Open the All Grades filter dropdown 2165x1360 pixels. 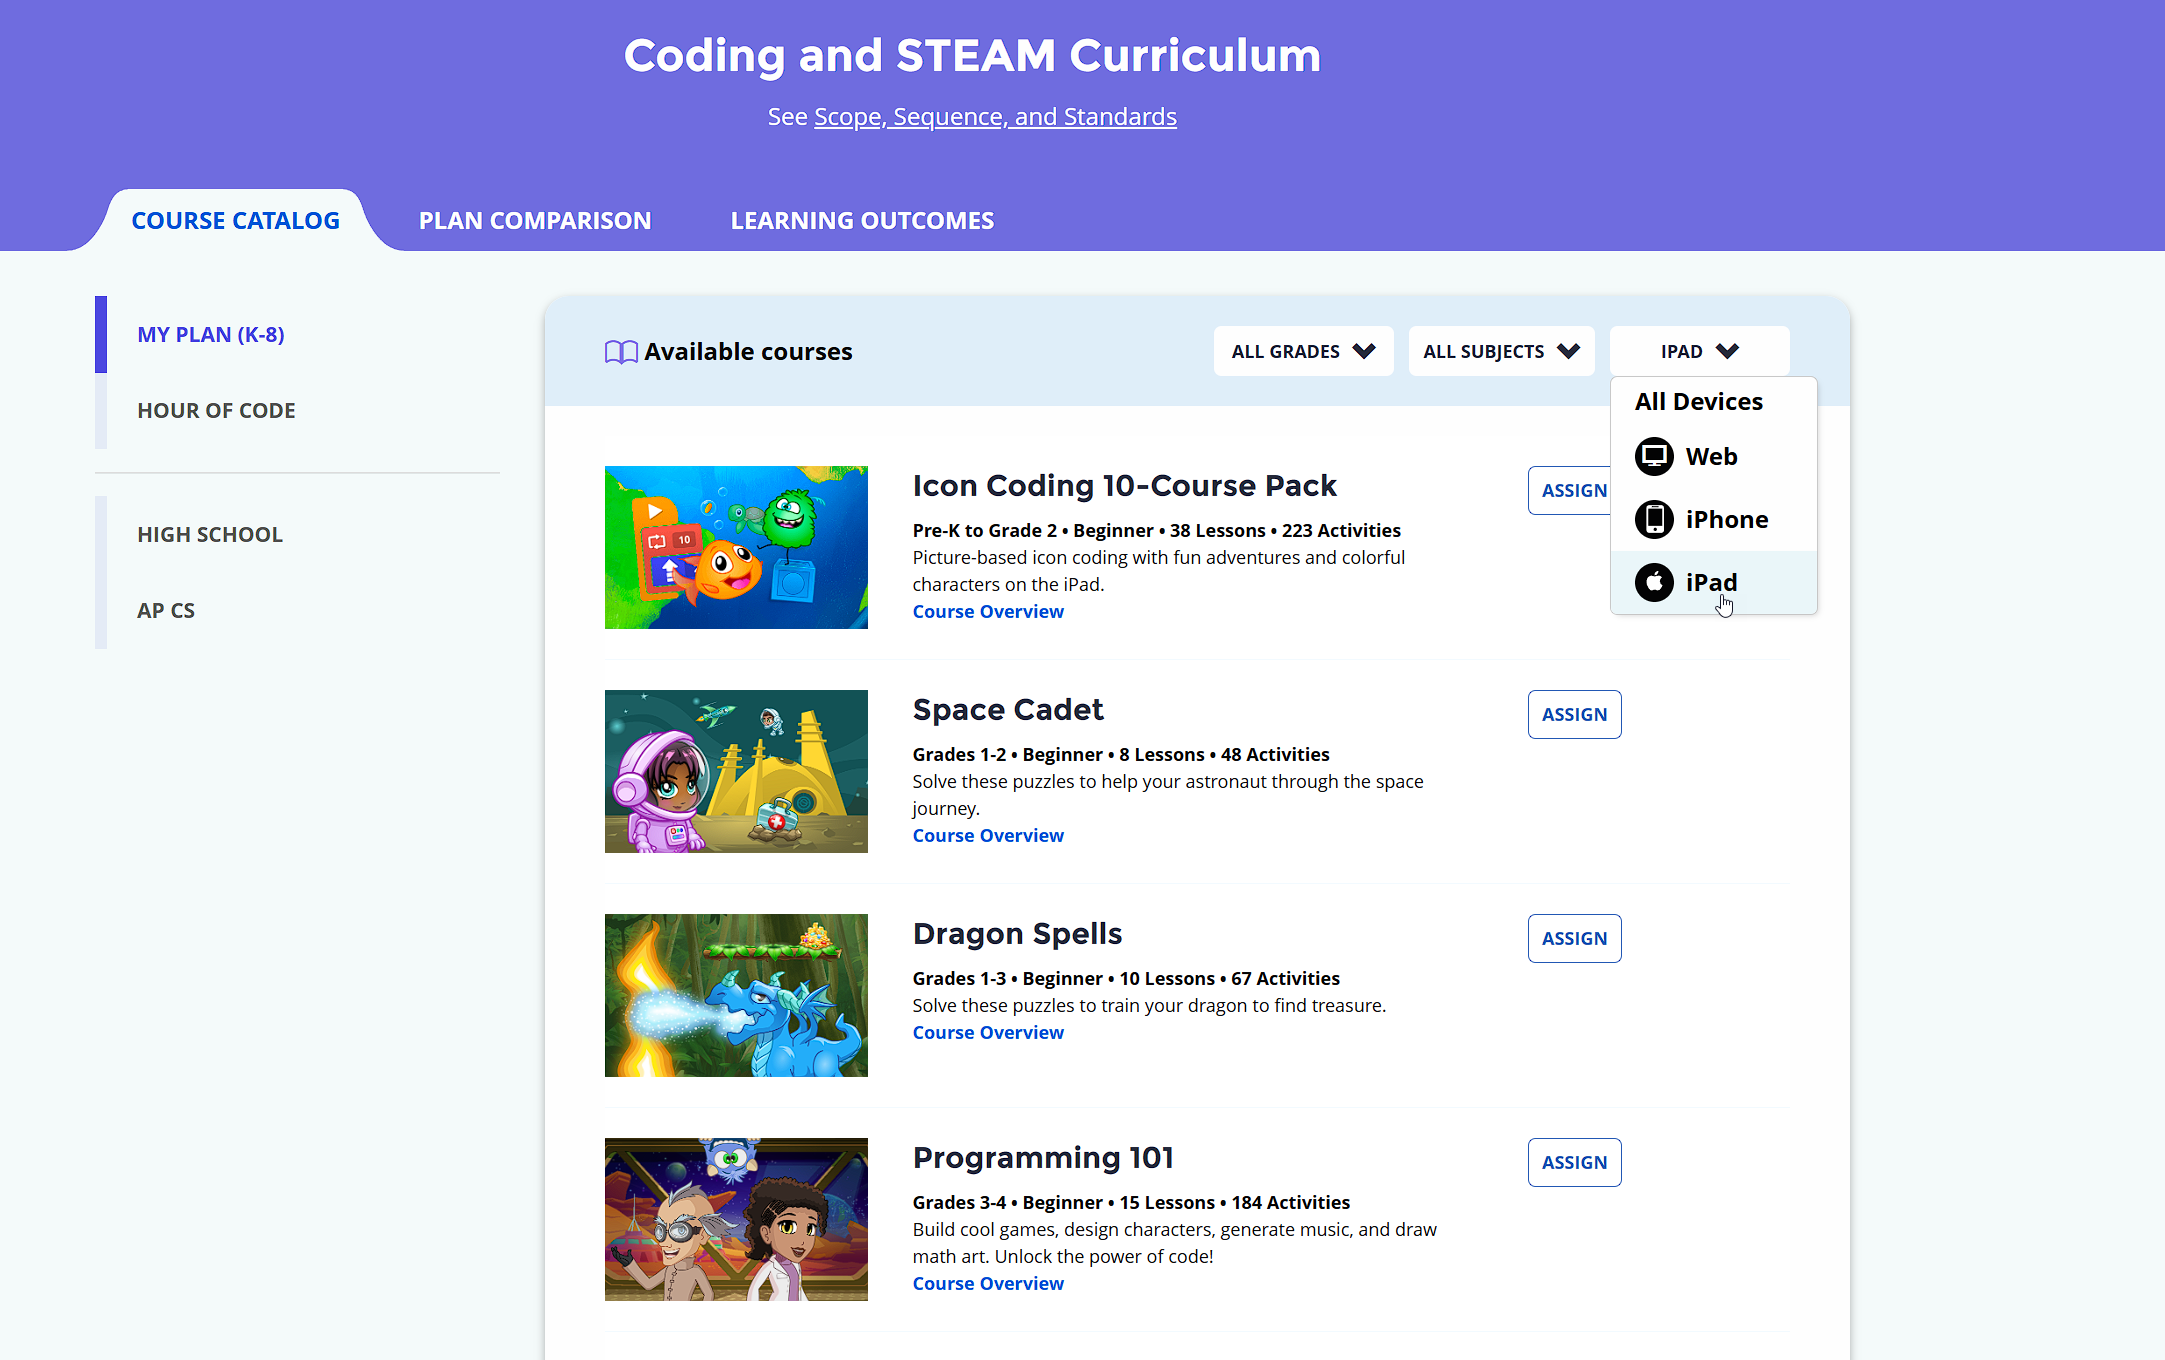1303,352
